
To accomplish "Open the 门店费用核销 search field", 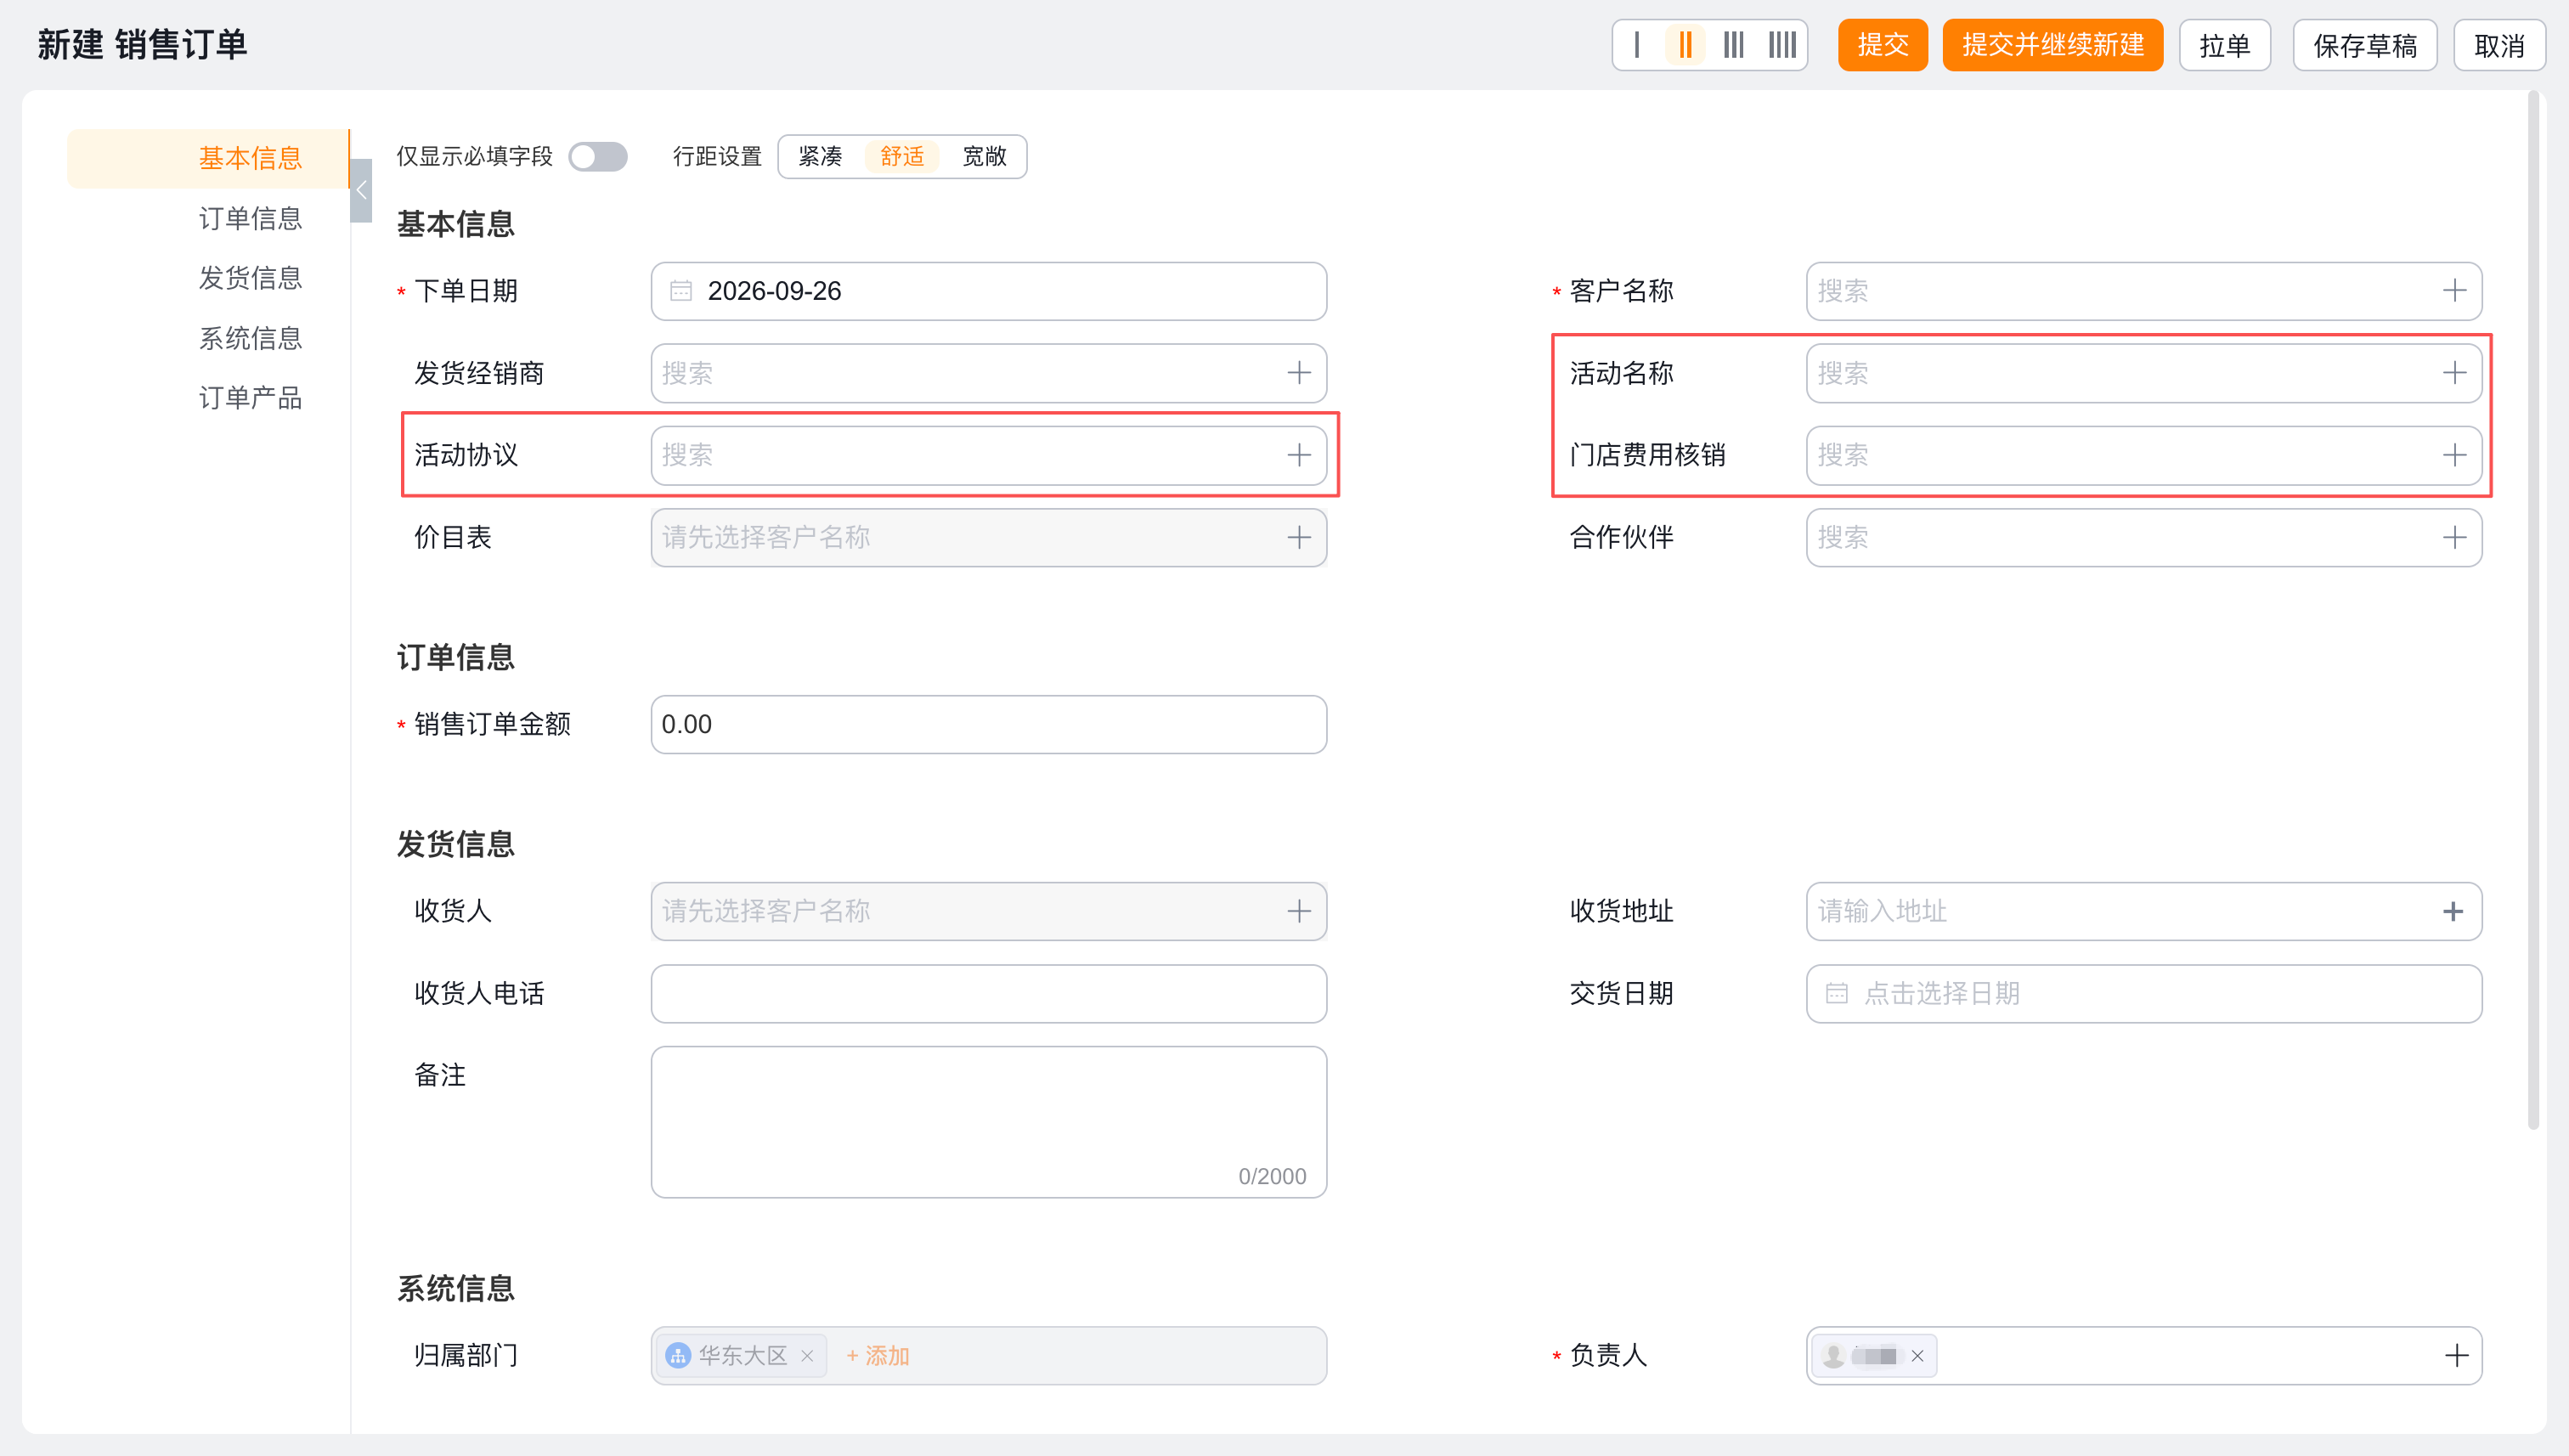I will 2144,455.
